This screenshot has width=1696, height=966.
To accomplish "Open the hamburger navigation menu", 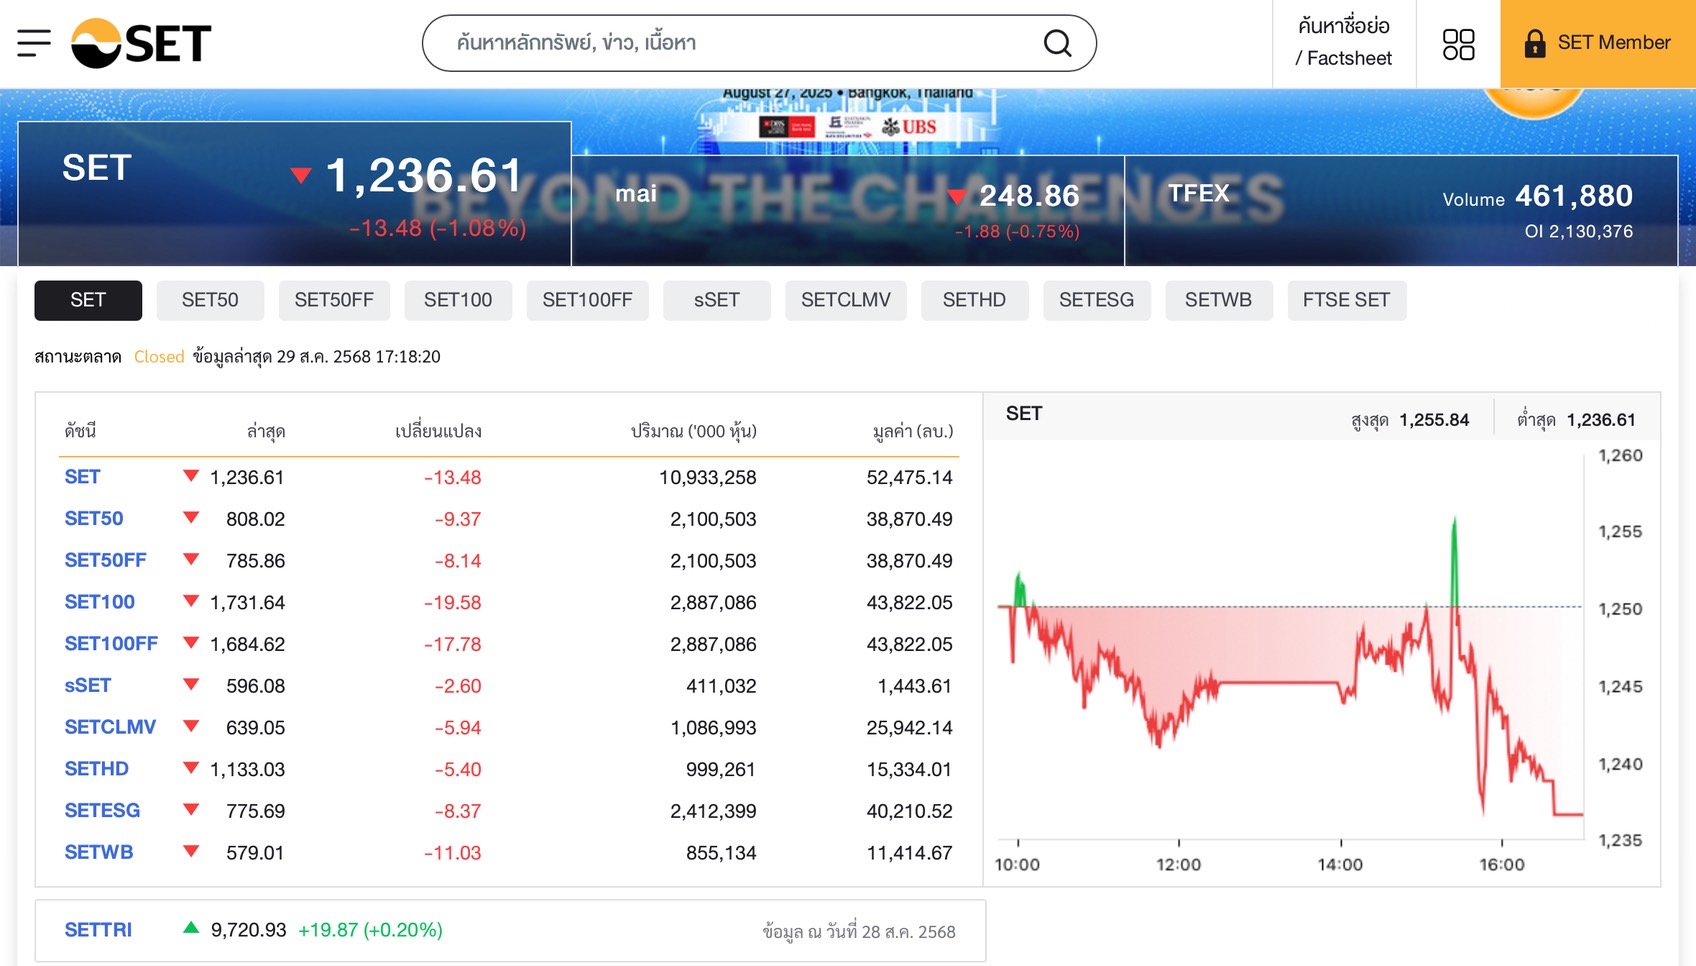I will point(34,43).
